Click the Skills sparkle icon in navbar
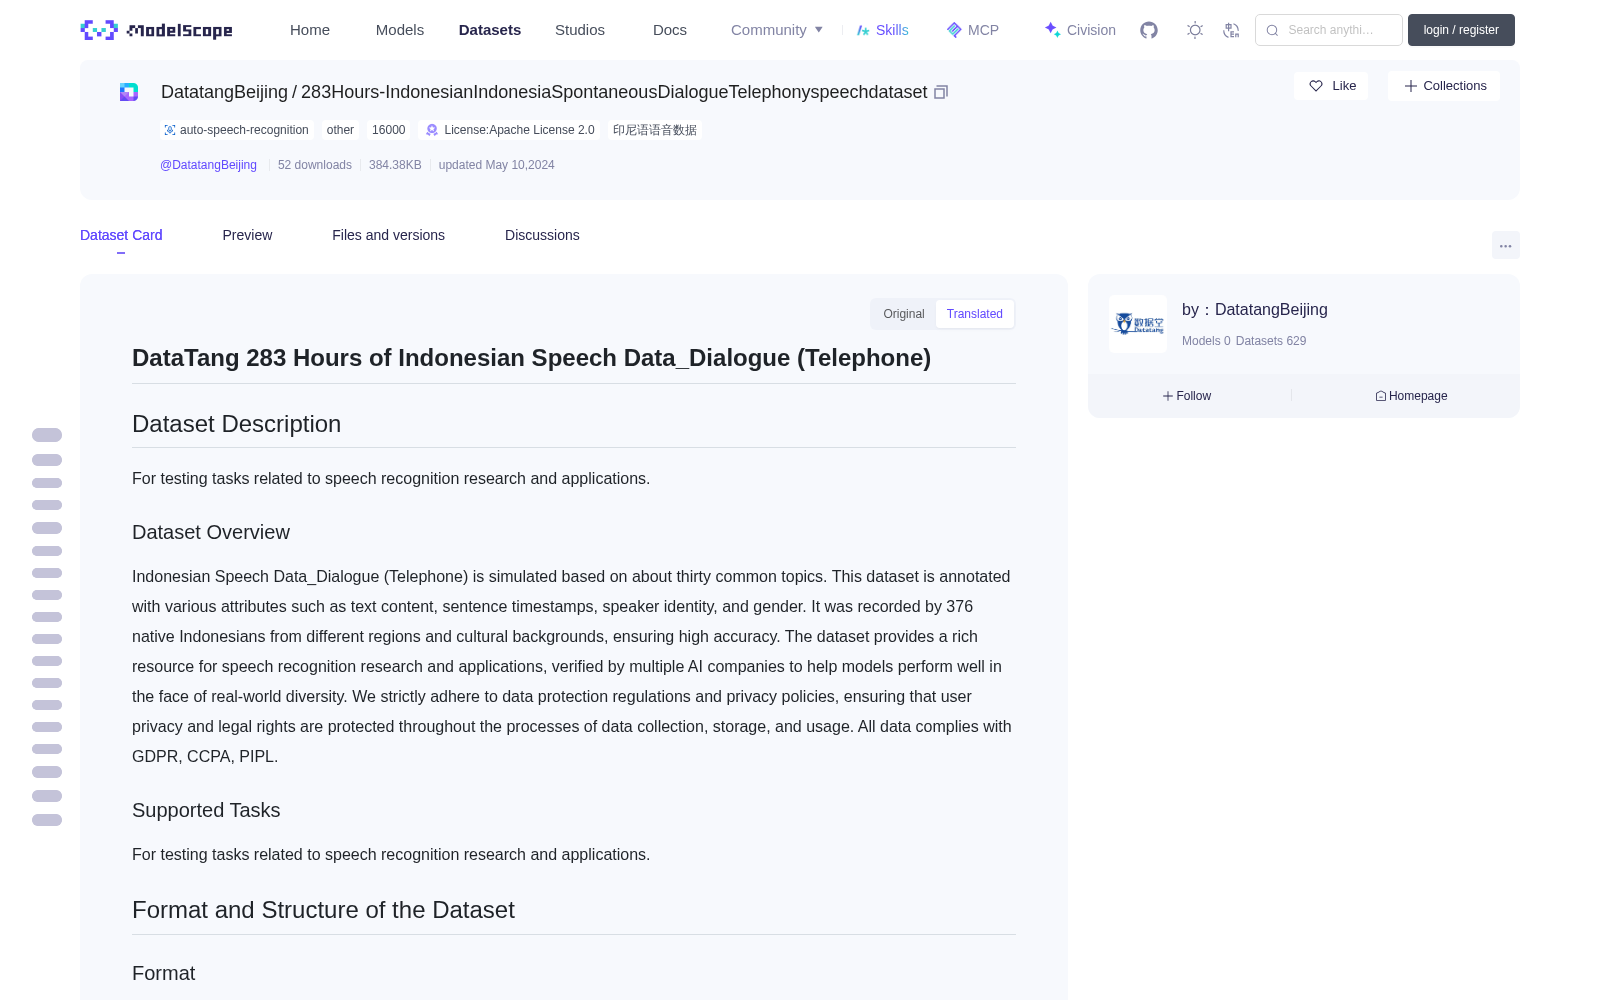Image resolution: width=1600 pixels, height=1000 pixels. [863, 30]
